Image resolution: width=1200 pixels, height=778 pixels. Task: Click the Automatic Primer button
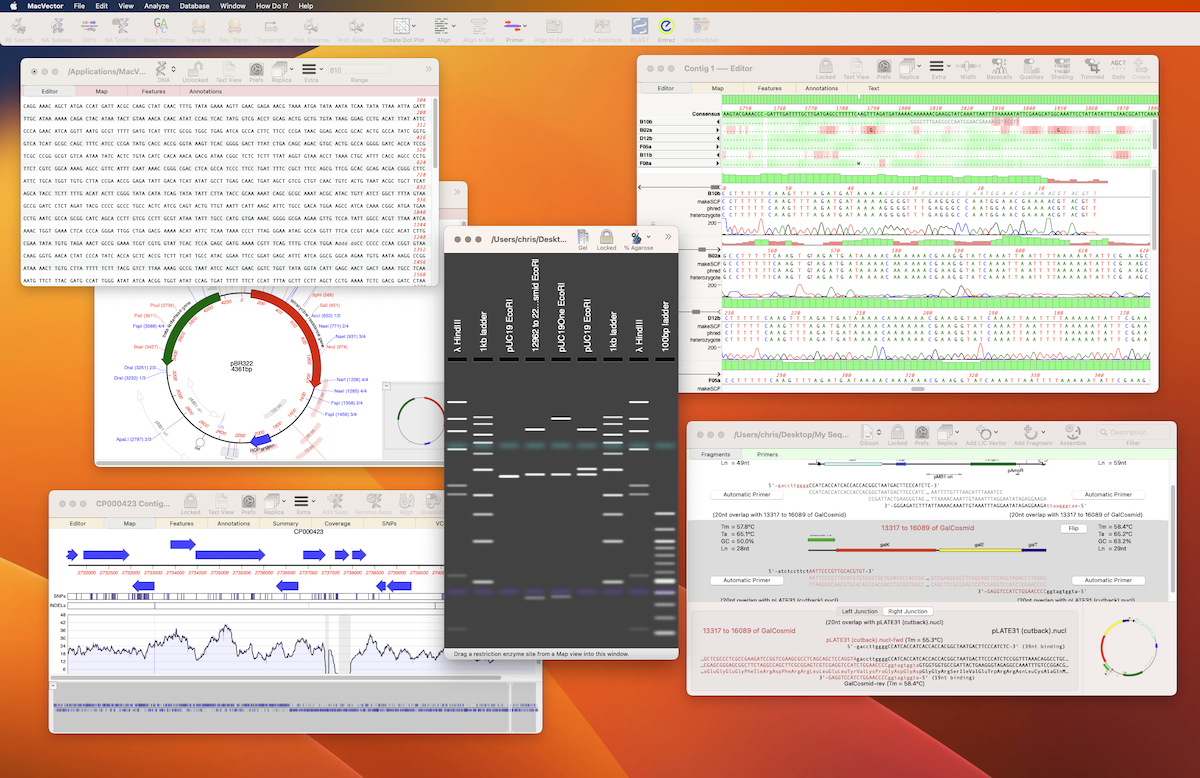tap(746, 495)
